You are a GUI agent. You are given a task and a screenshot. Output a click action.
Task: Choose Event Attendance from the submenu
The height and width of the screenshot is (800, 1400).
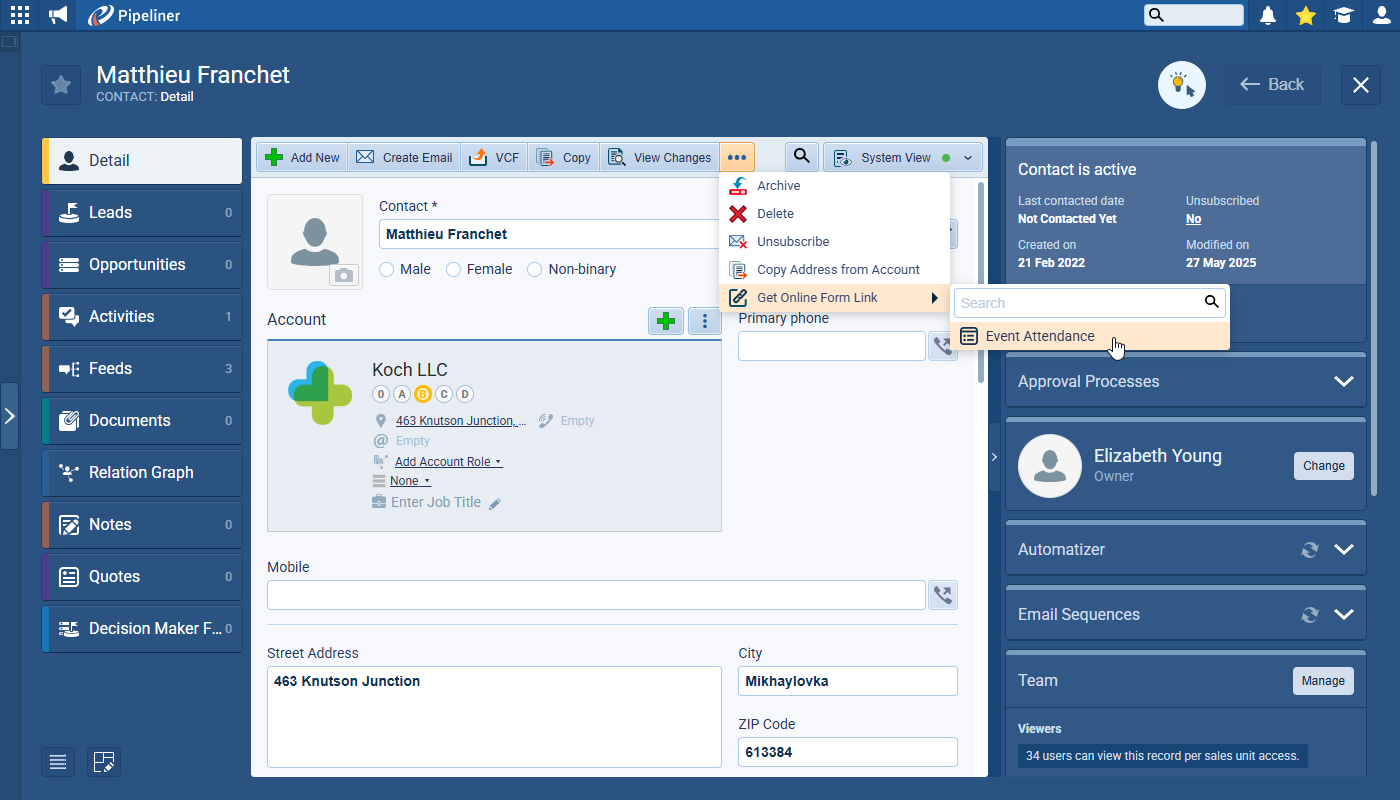tap(1039, 336)
